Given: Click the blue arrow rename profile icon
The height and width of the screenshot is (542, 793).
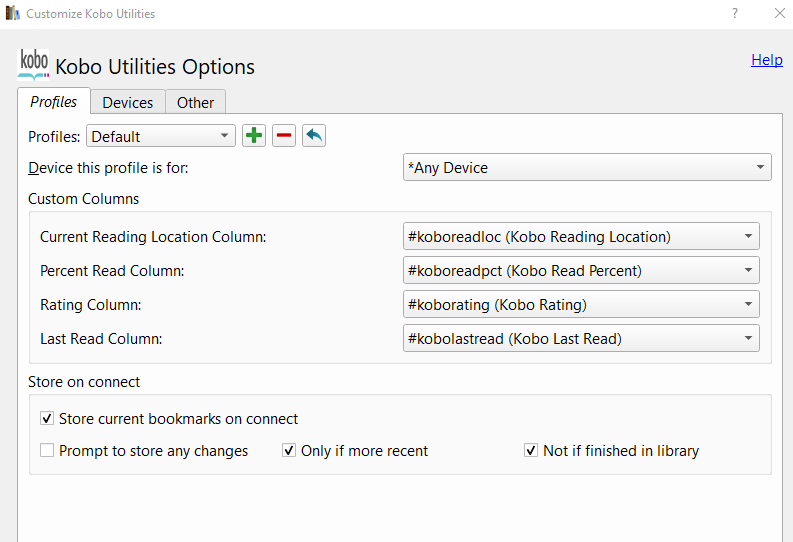Looking at the screenshot, I should coord(314,136).
